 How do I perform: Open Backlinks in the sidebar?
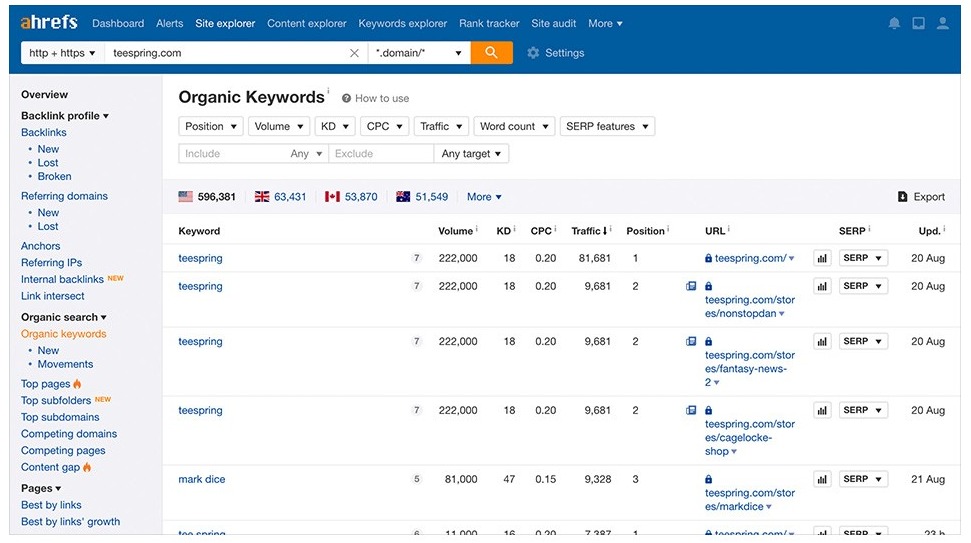click(43, 132)
